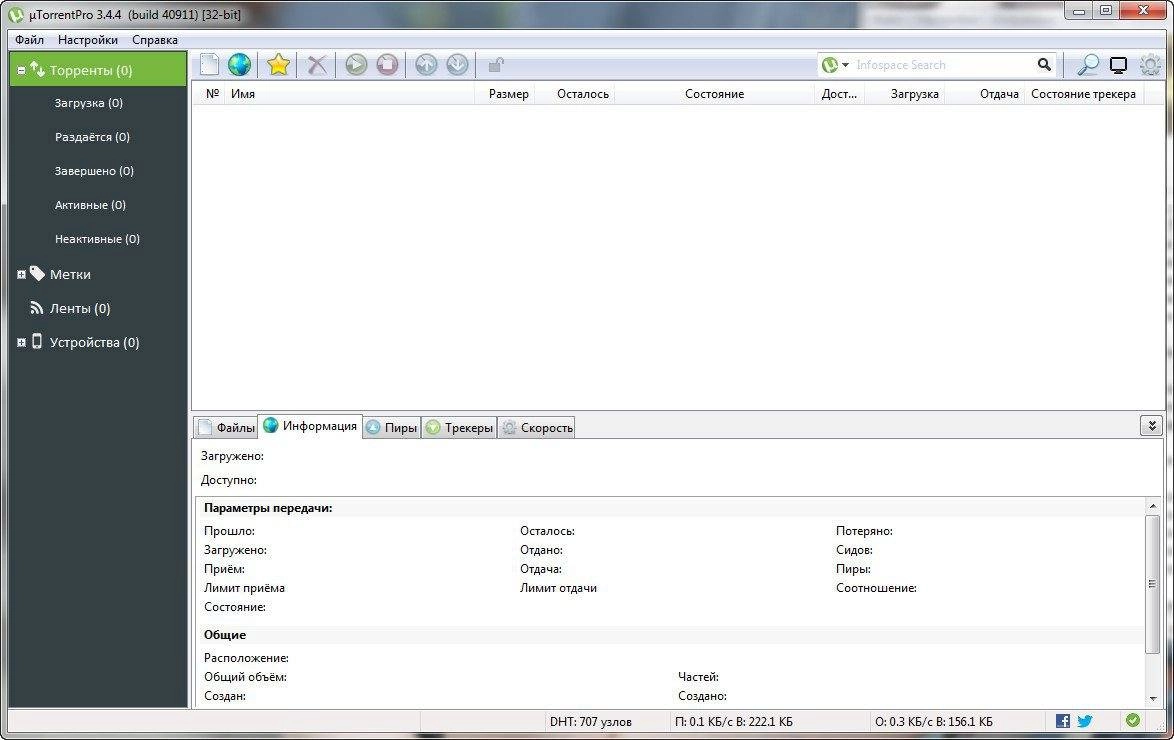1174x740 pixels.
Task: Click the Общие section heading
Action: click(x=225, y=634)
